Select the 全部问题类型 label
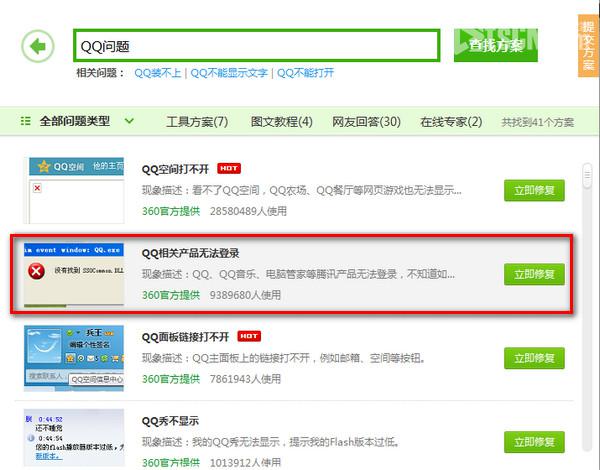600x470 pixels. tap(75, 121)
